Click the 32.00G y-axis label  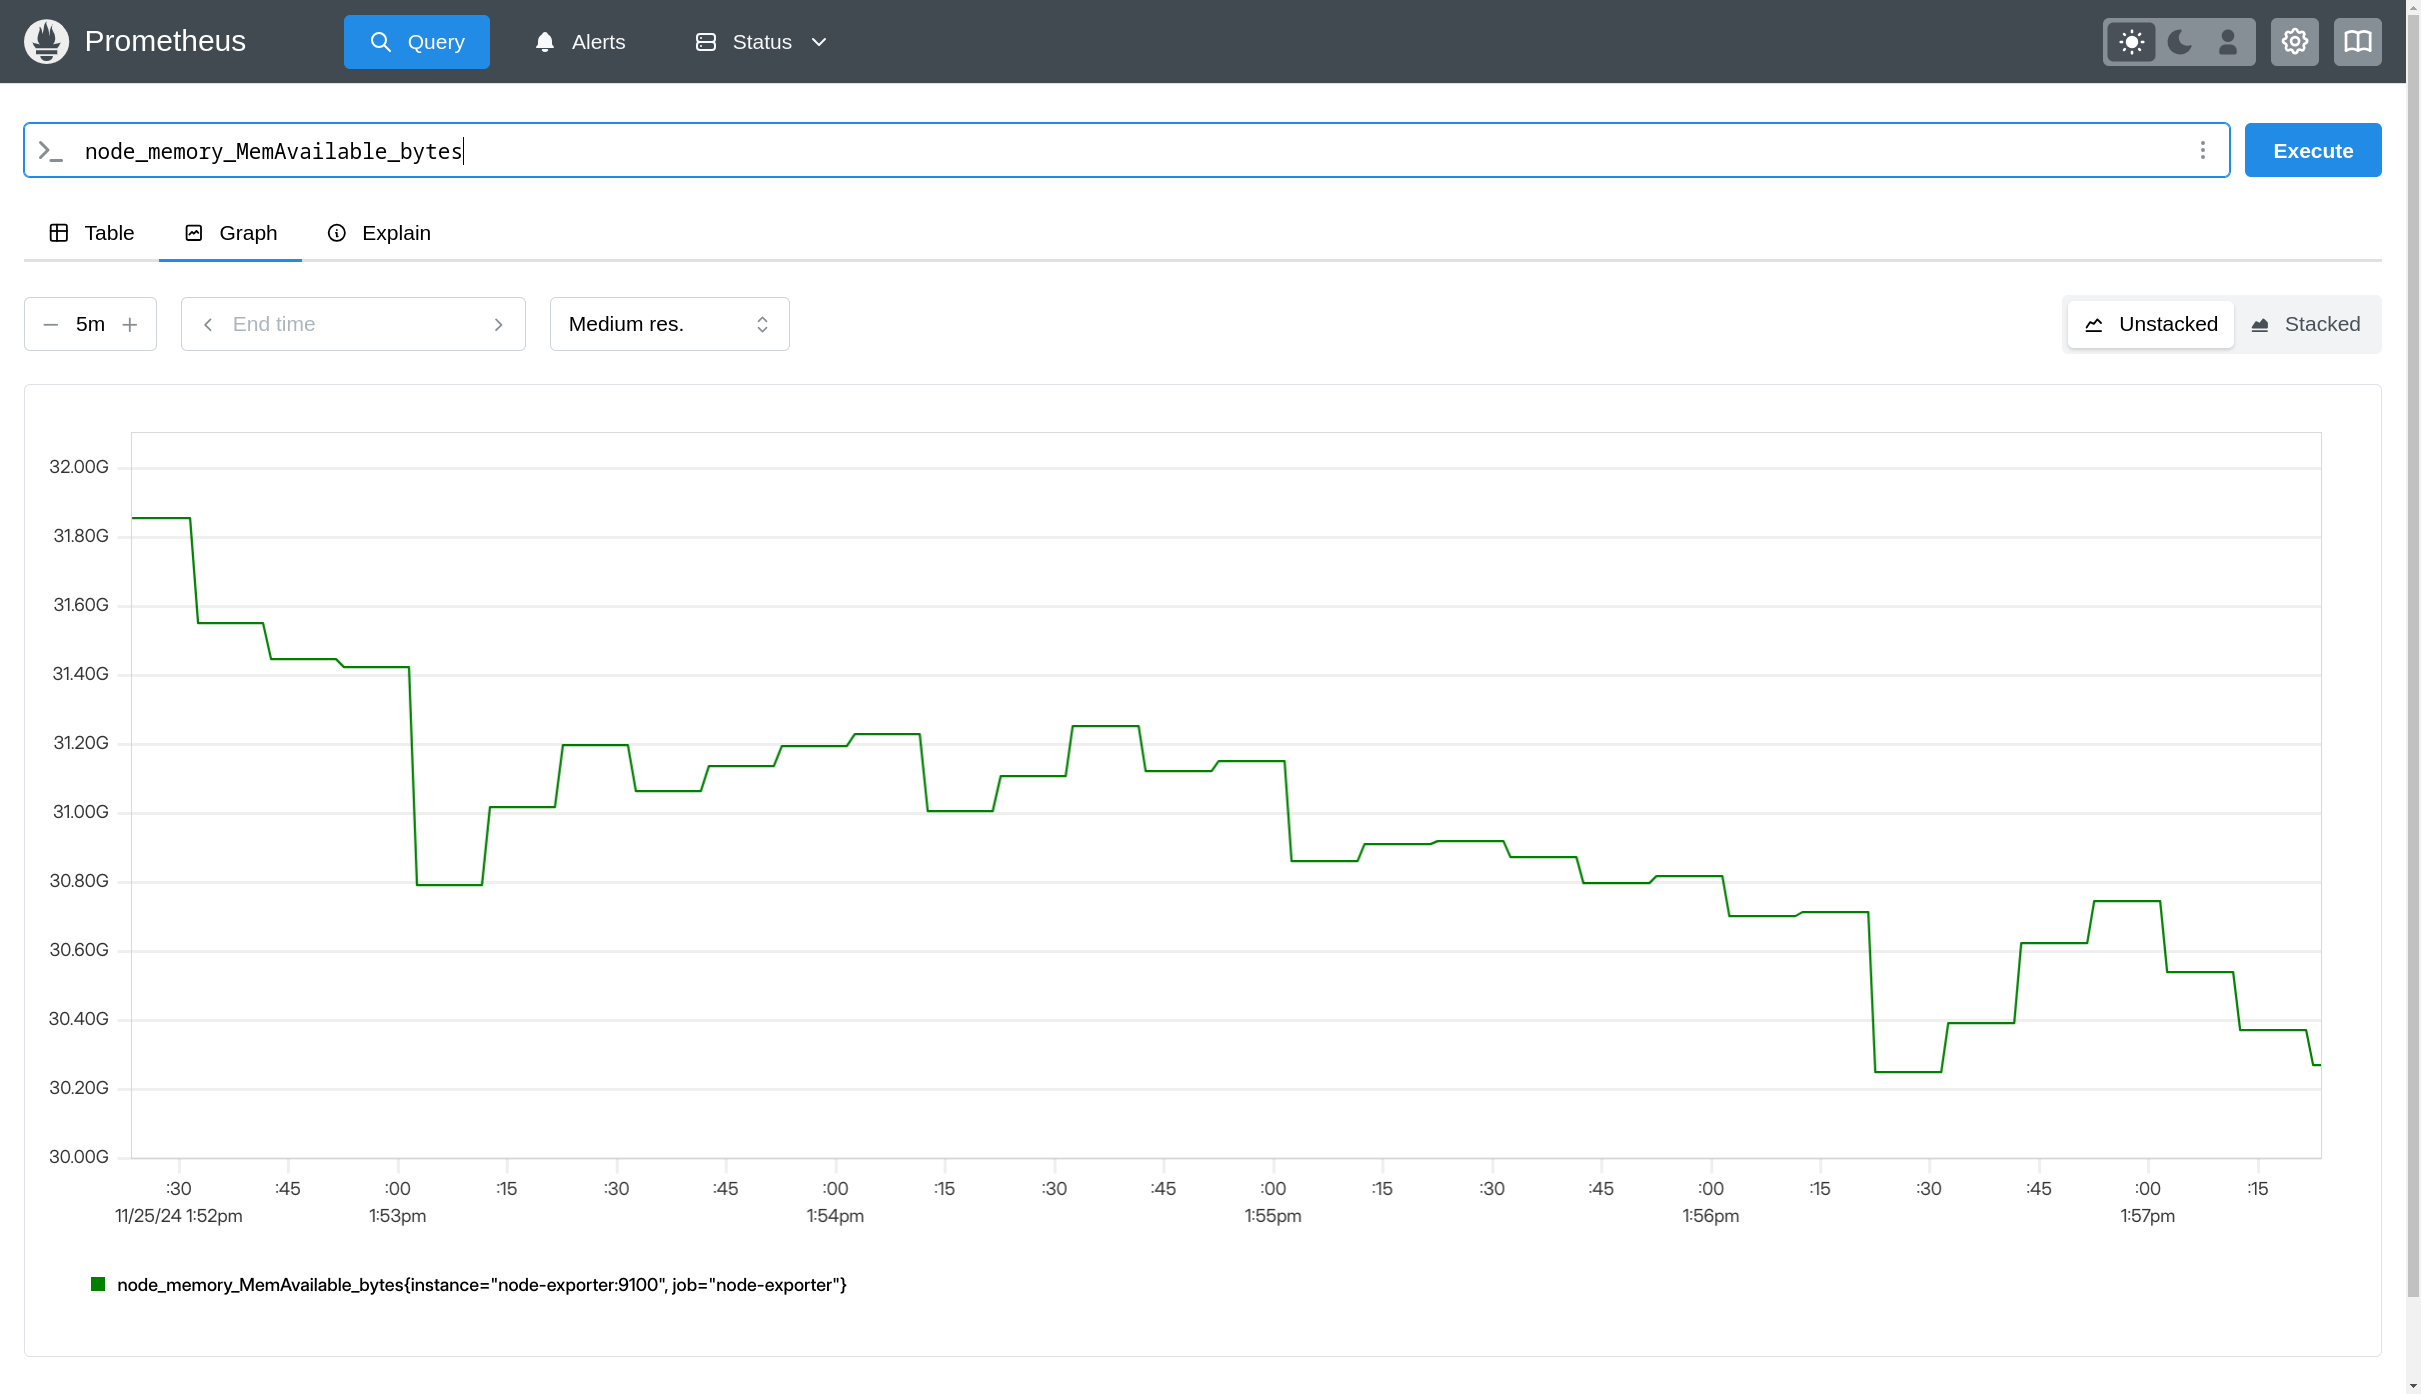click(x=79, y=467)
